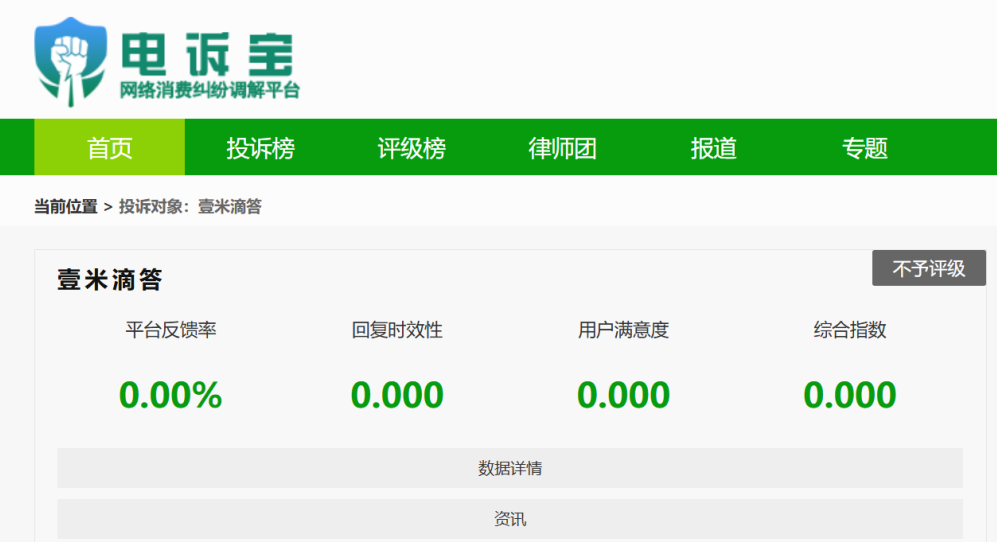Click the 0.000 value under 回复时效性
This screenshot has height=542, width=997.
click(397, 394)
